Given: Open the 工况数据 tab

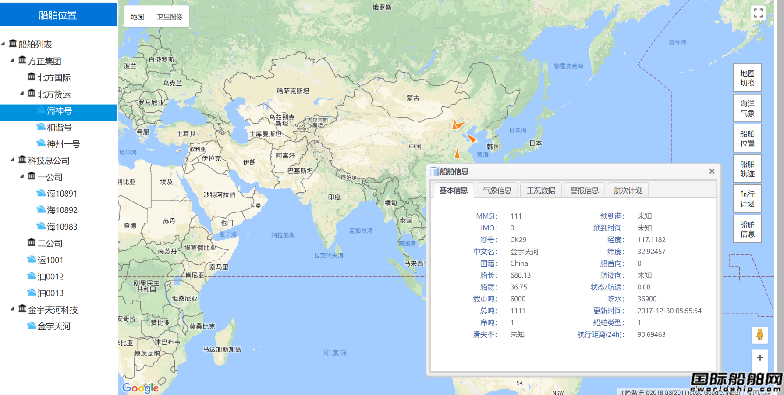Looking at the screenshot, I should (540, 190).
